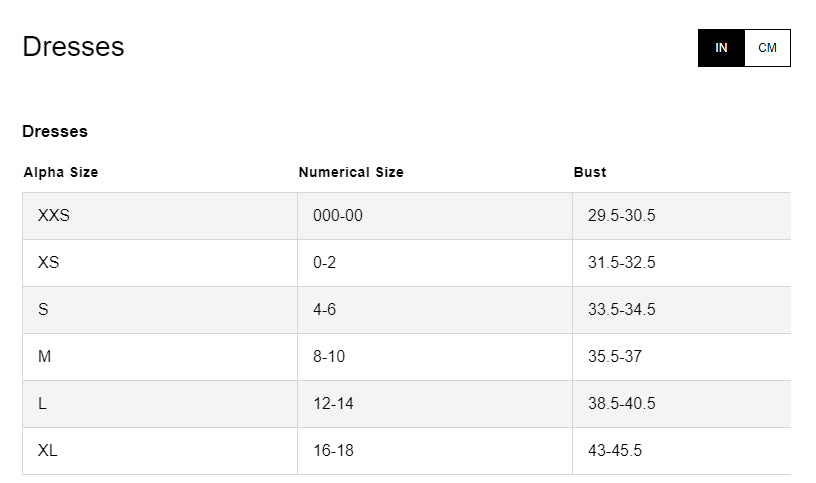Screen dimensions: 816x483
Task: Click the Numerical Size column header
Action: [351, 172]
